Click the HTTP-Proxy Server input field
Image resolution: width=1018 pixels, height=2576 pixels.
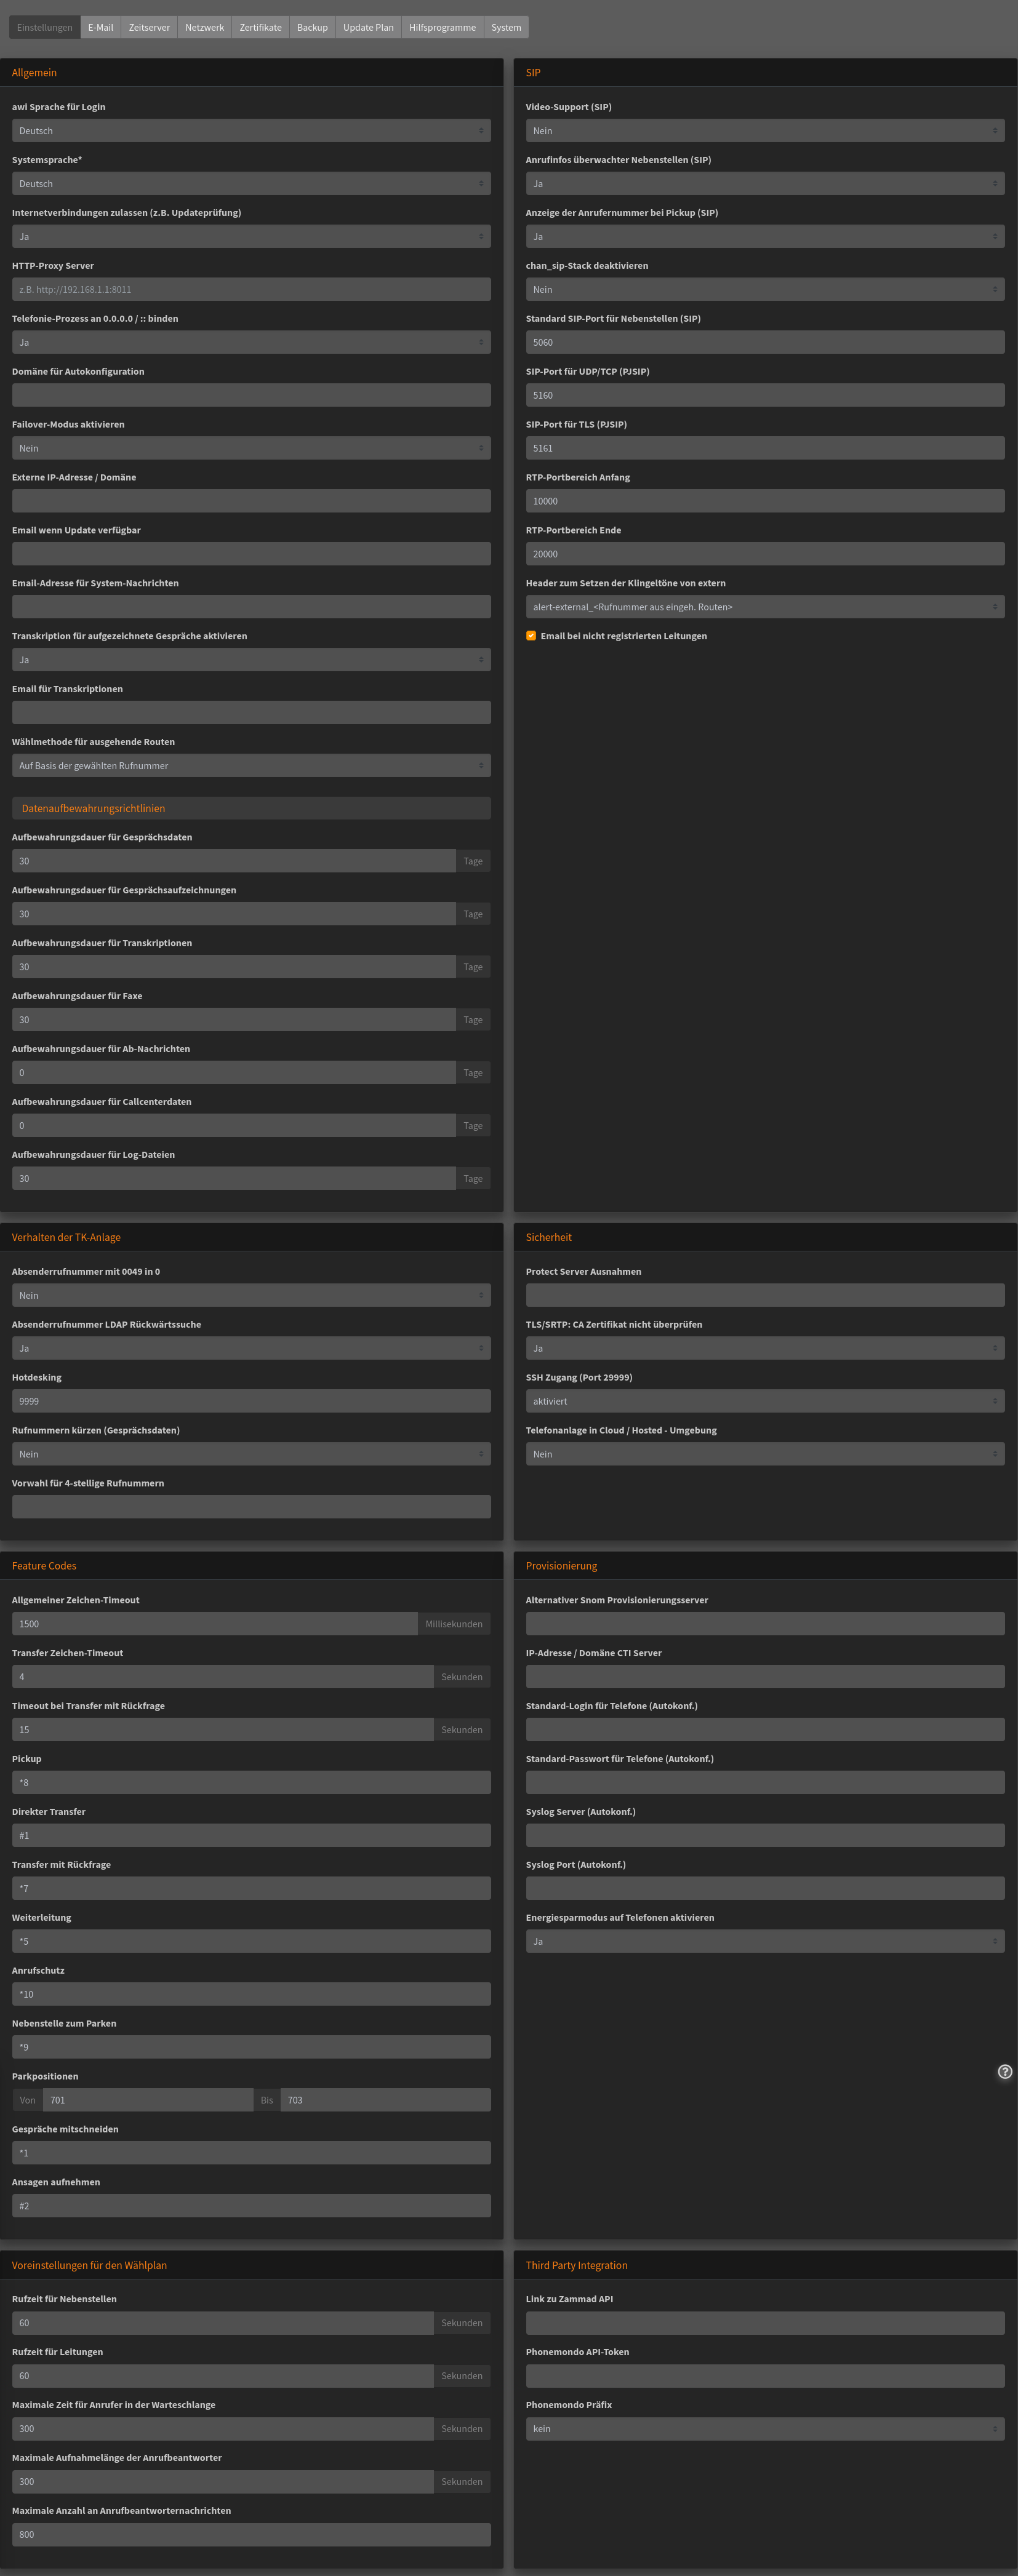(x=251, y=289)
